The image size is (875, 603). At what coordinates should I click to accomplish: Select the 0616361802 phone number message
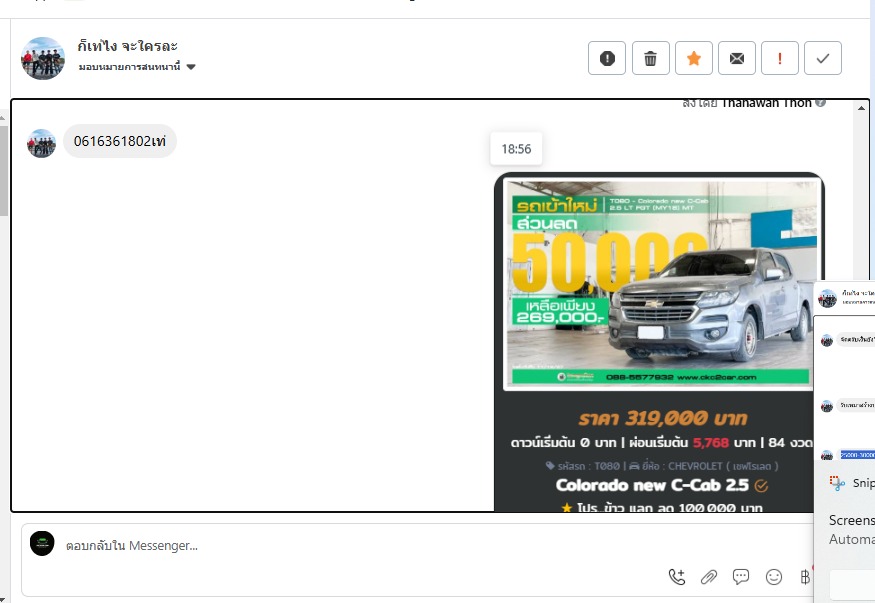[120, 141]
